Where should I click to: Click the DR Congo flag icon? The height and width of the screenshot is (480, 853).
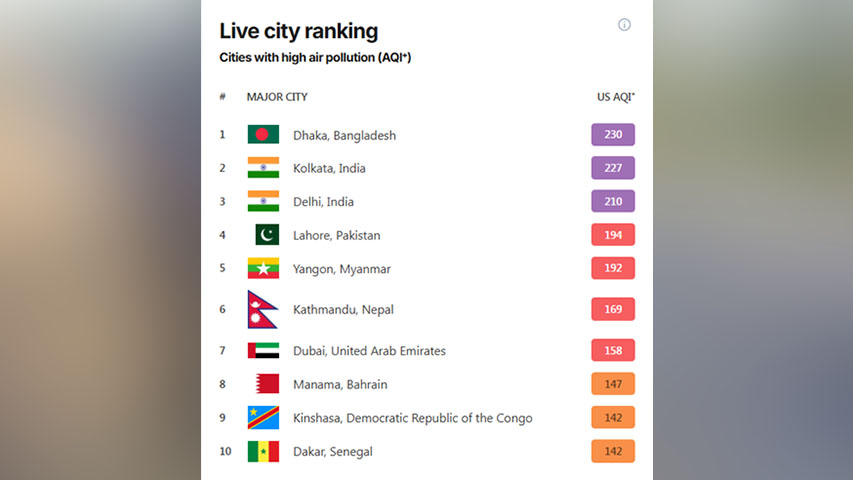[263, 418]
